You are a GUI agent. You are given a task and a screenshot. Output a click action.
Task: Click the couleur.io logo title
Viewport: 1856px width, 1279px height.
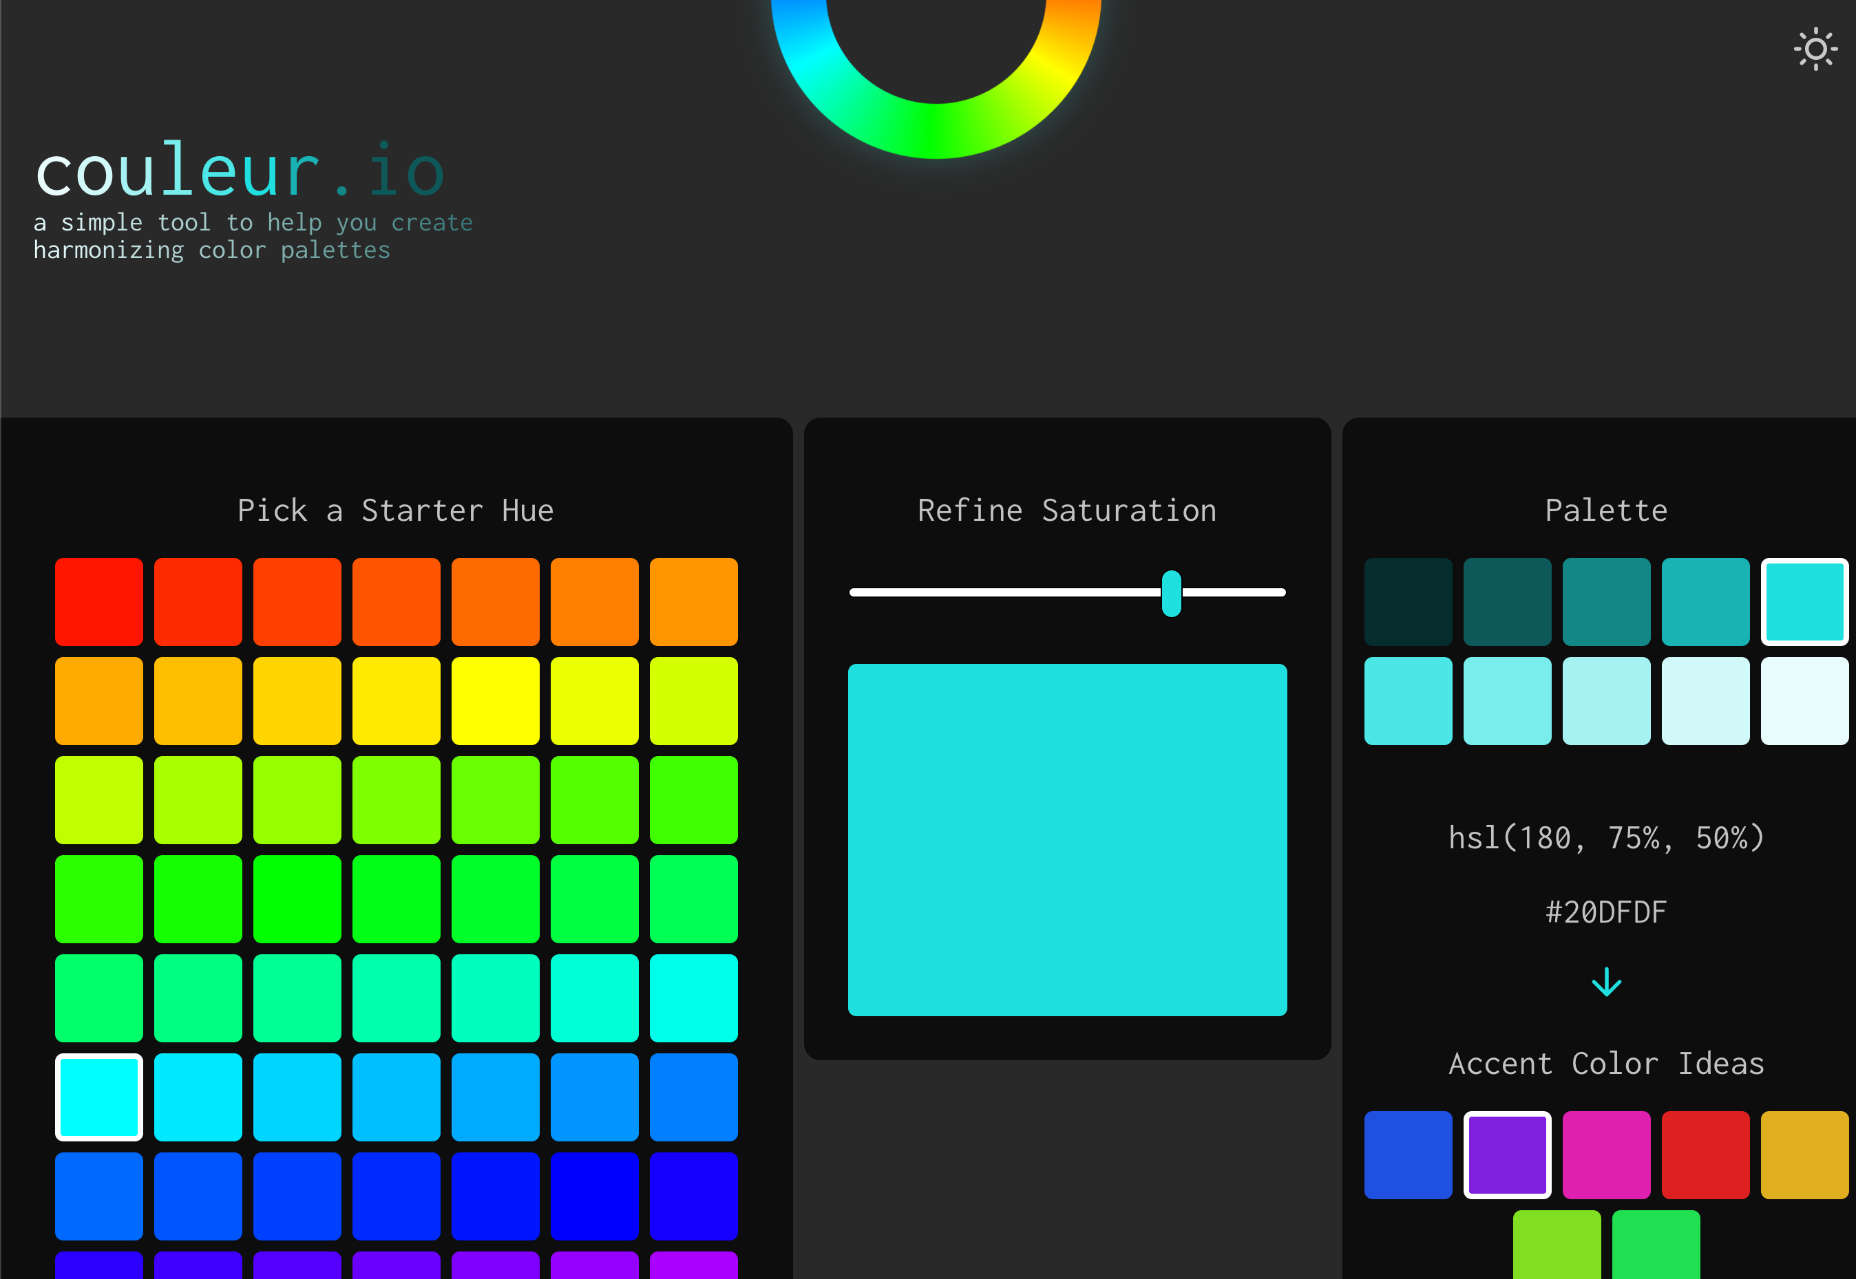[240, 171]
